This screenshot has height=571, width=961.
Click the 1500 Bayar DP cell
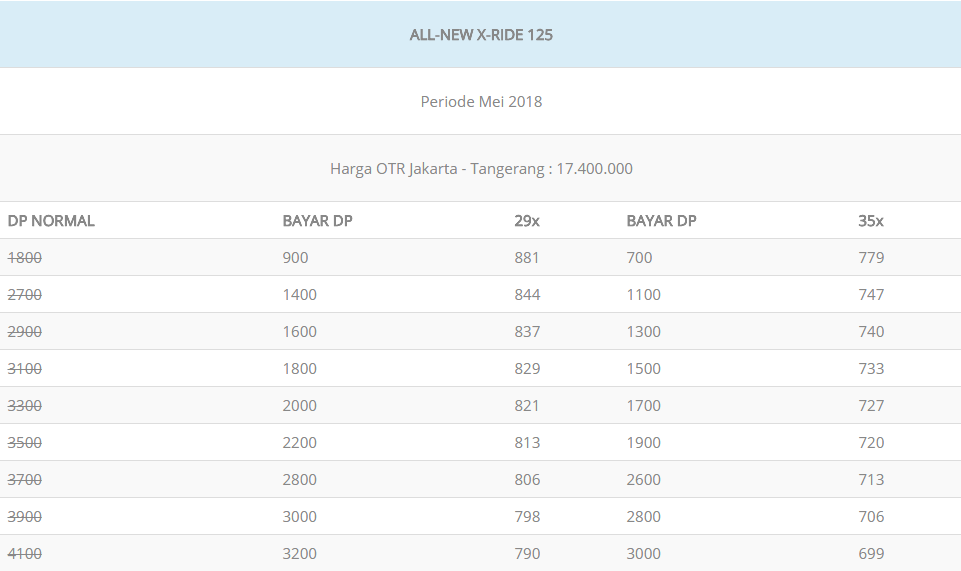644,369
